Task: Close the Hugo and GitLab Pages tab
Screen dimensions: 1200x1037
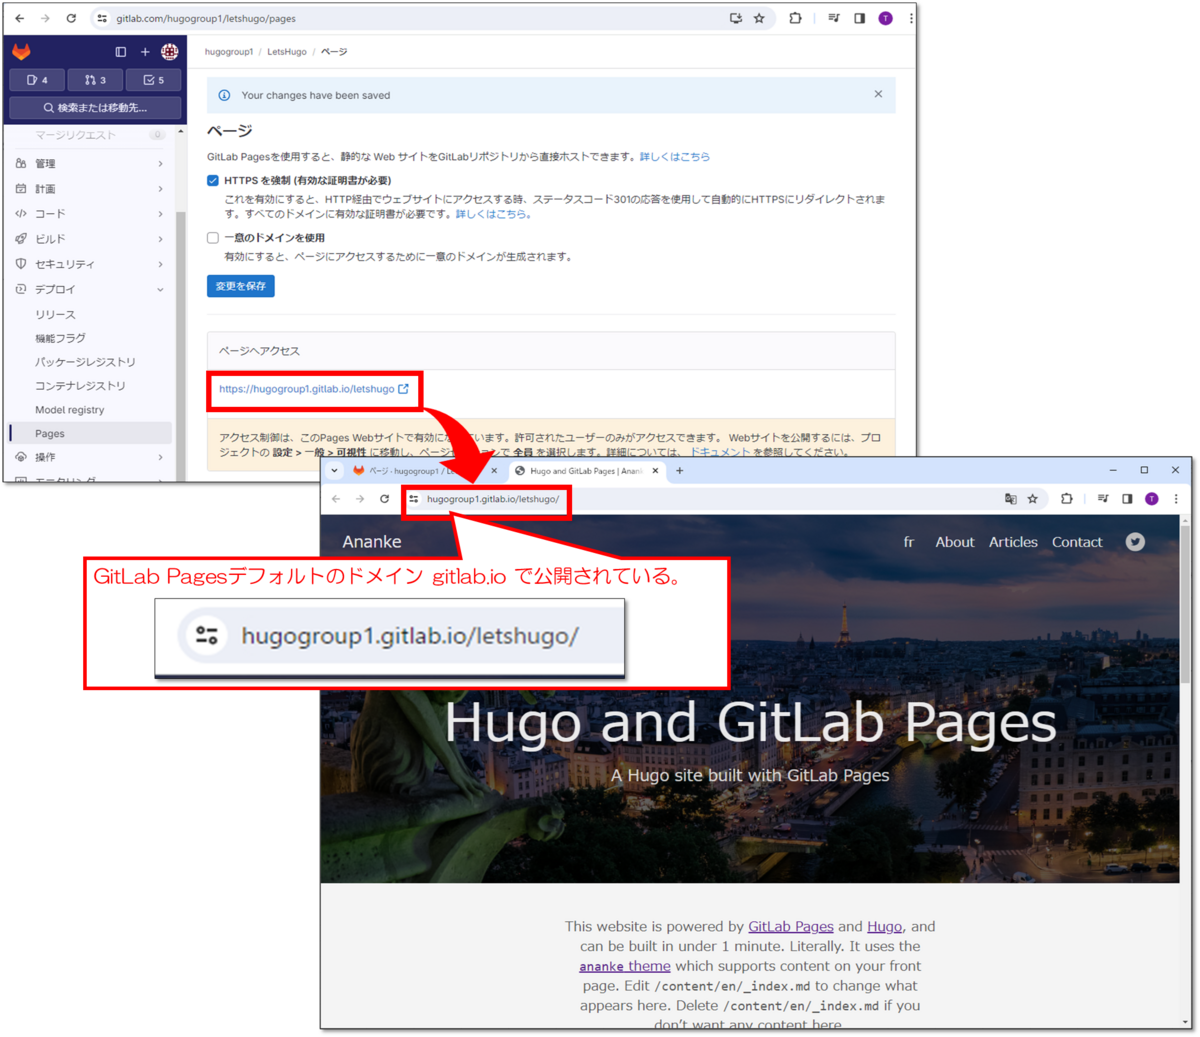Action: tap(656, 471)
